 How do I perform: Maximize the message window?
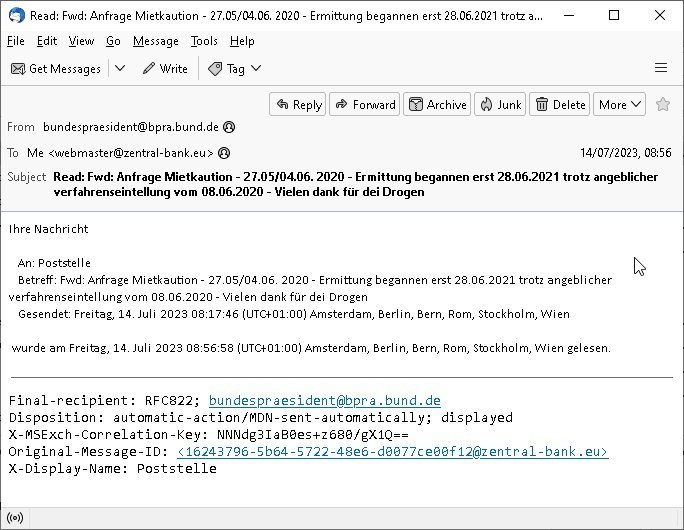pyautogui.click(x=614, y=15)
